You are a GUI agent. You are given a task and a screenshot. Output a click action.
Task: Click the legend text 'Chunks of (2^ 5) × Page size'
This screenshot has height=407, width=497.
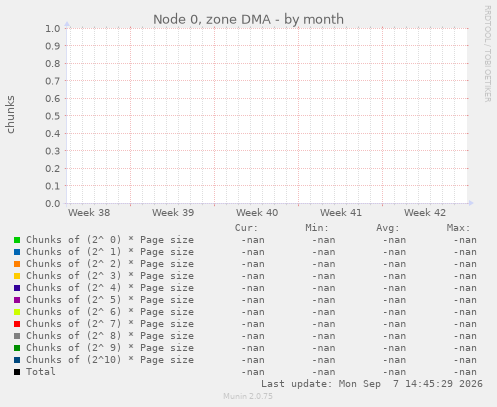(x=110, y=300)
